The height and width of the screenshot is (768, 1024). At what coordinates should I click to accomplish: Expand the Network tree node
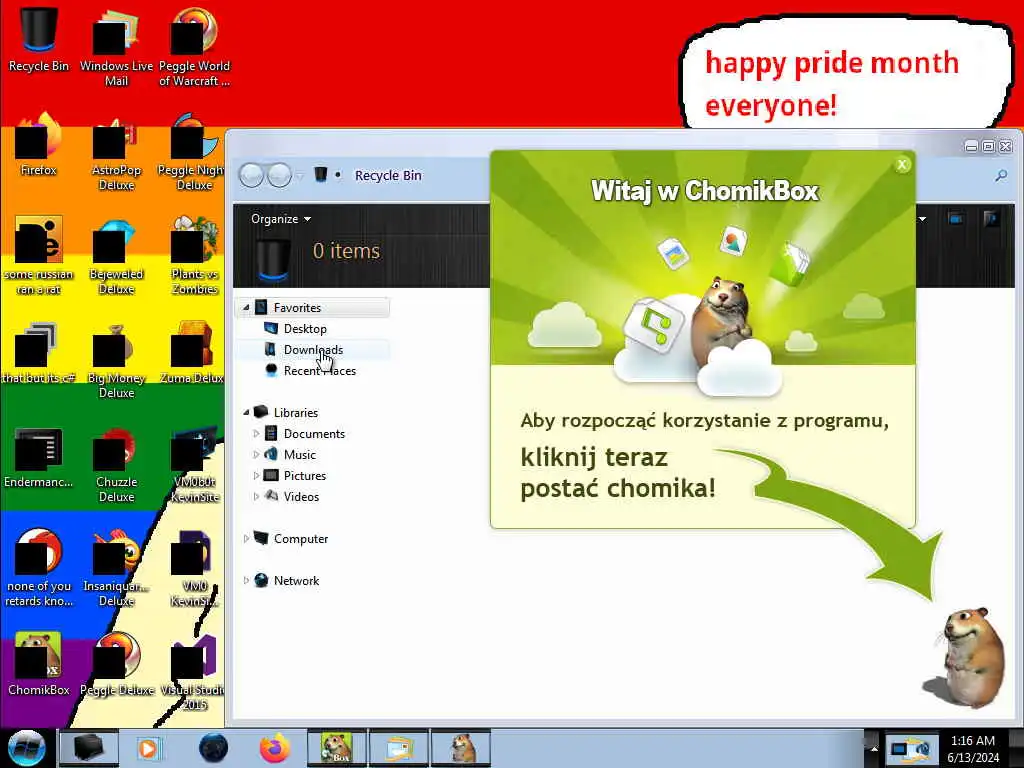coord(246,580)
